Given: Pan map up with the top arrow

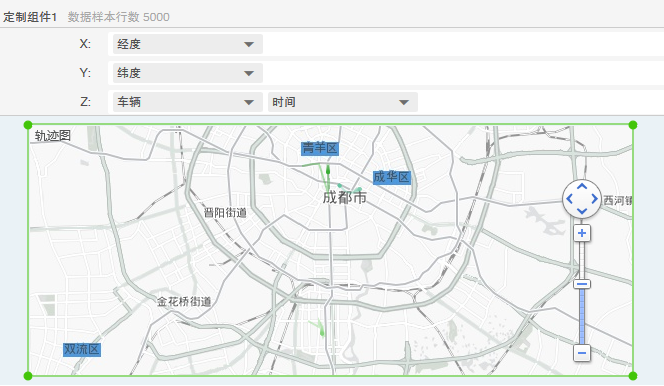Looking at the screenshot, I should point(582,187).
